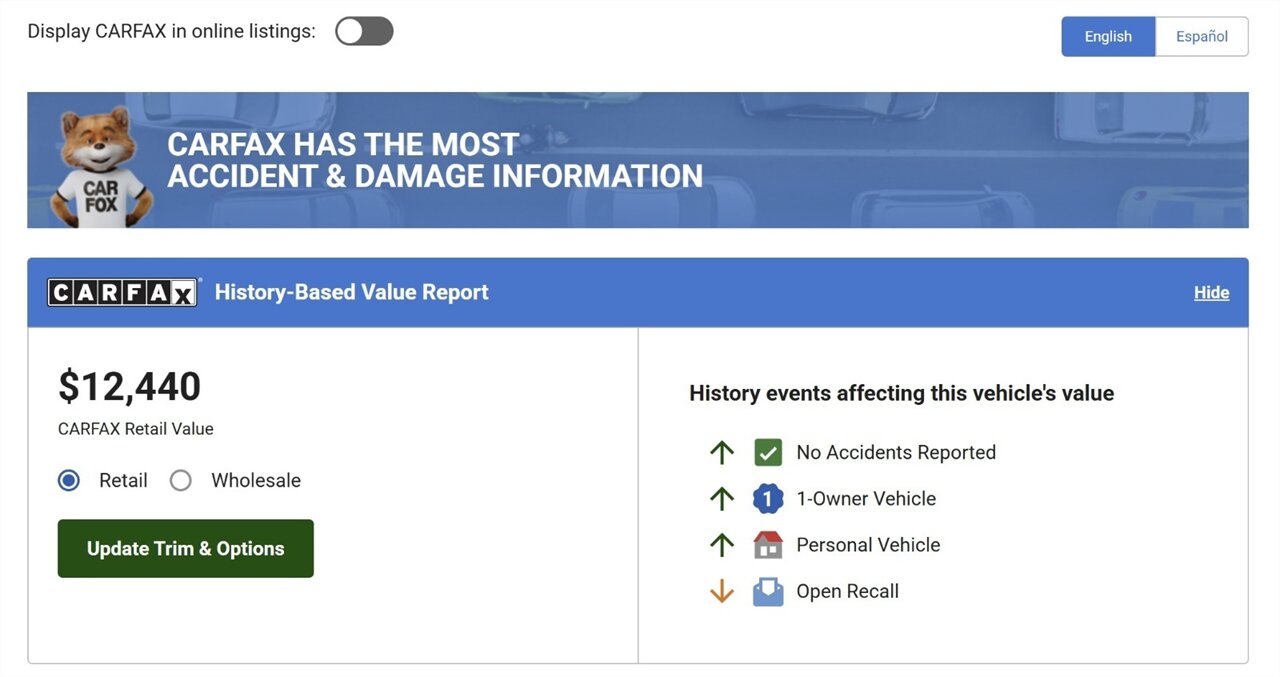Click the 'Personal Vehicle' text
This screenshot has height=677, width=1280.
(x=868, y=545)
